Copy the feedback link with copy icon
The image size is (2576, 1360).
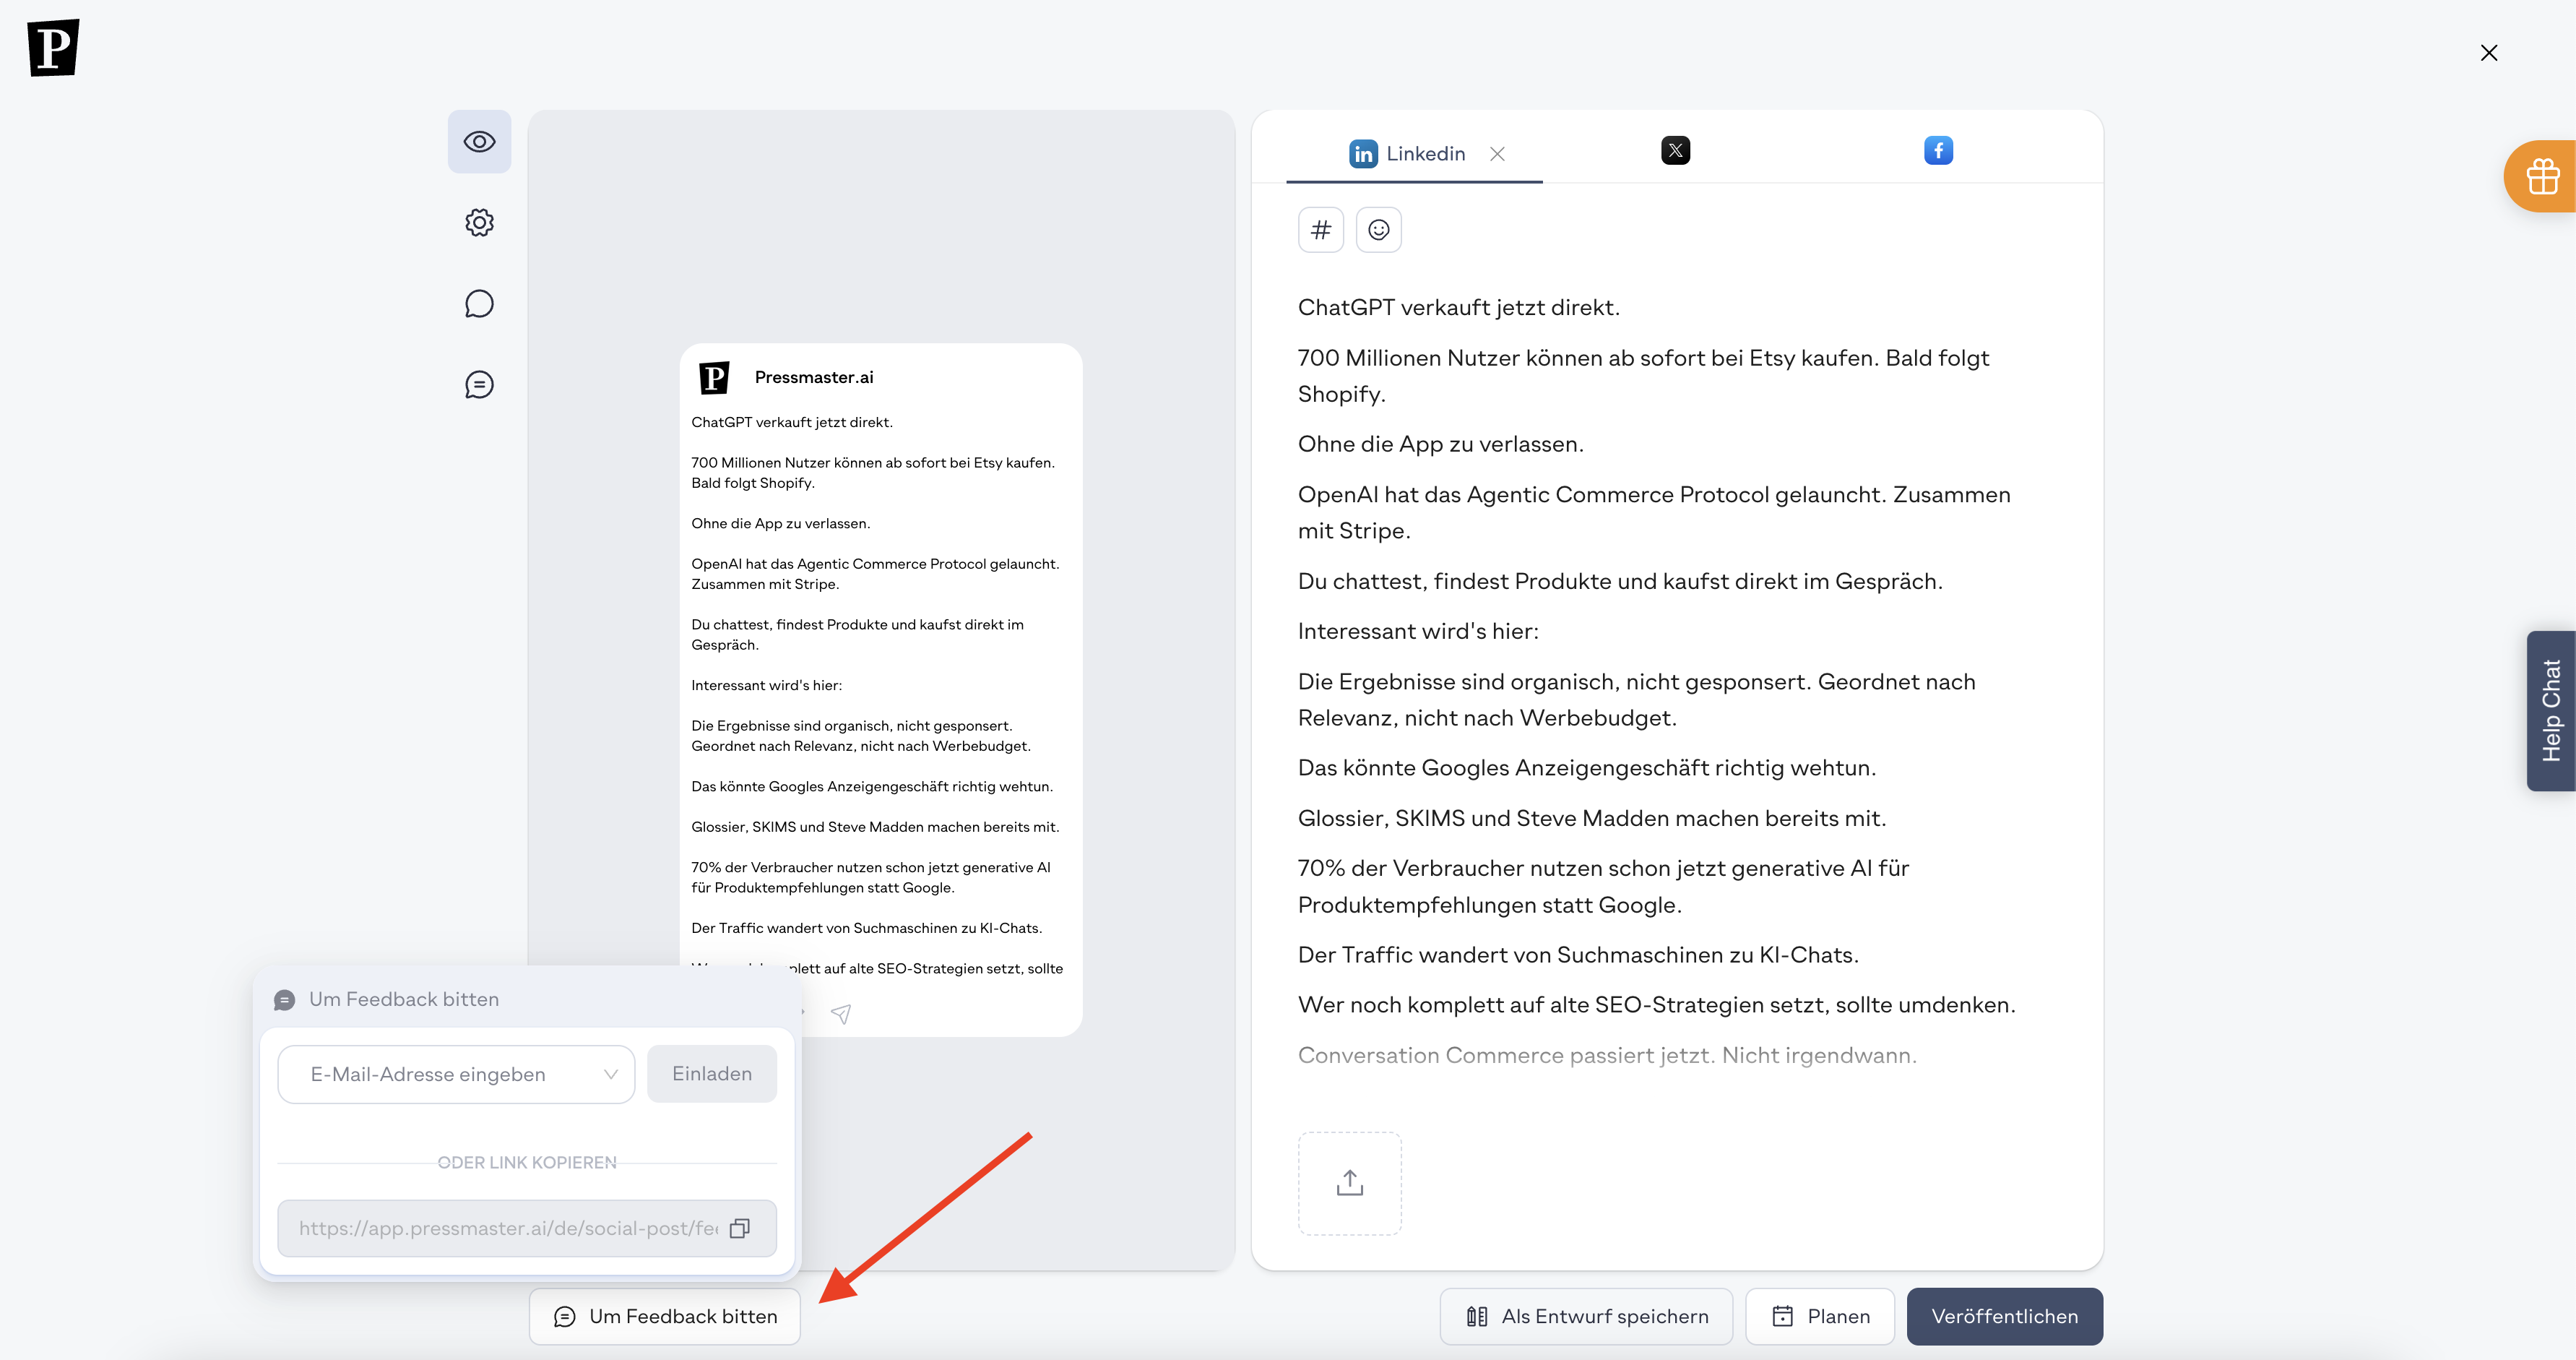pyautogui.click(x=740, y=1228)
